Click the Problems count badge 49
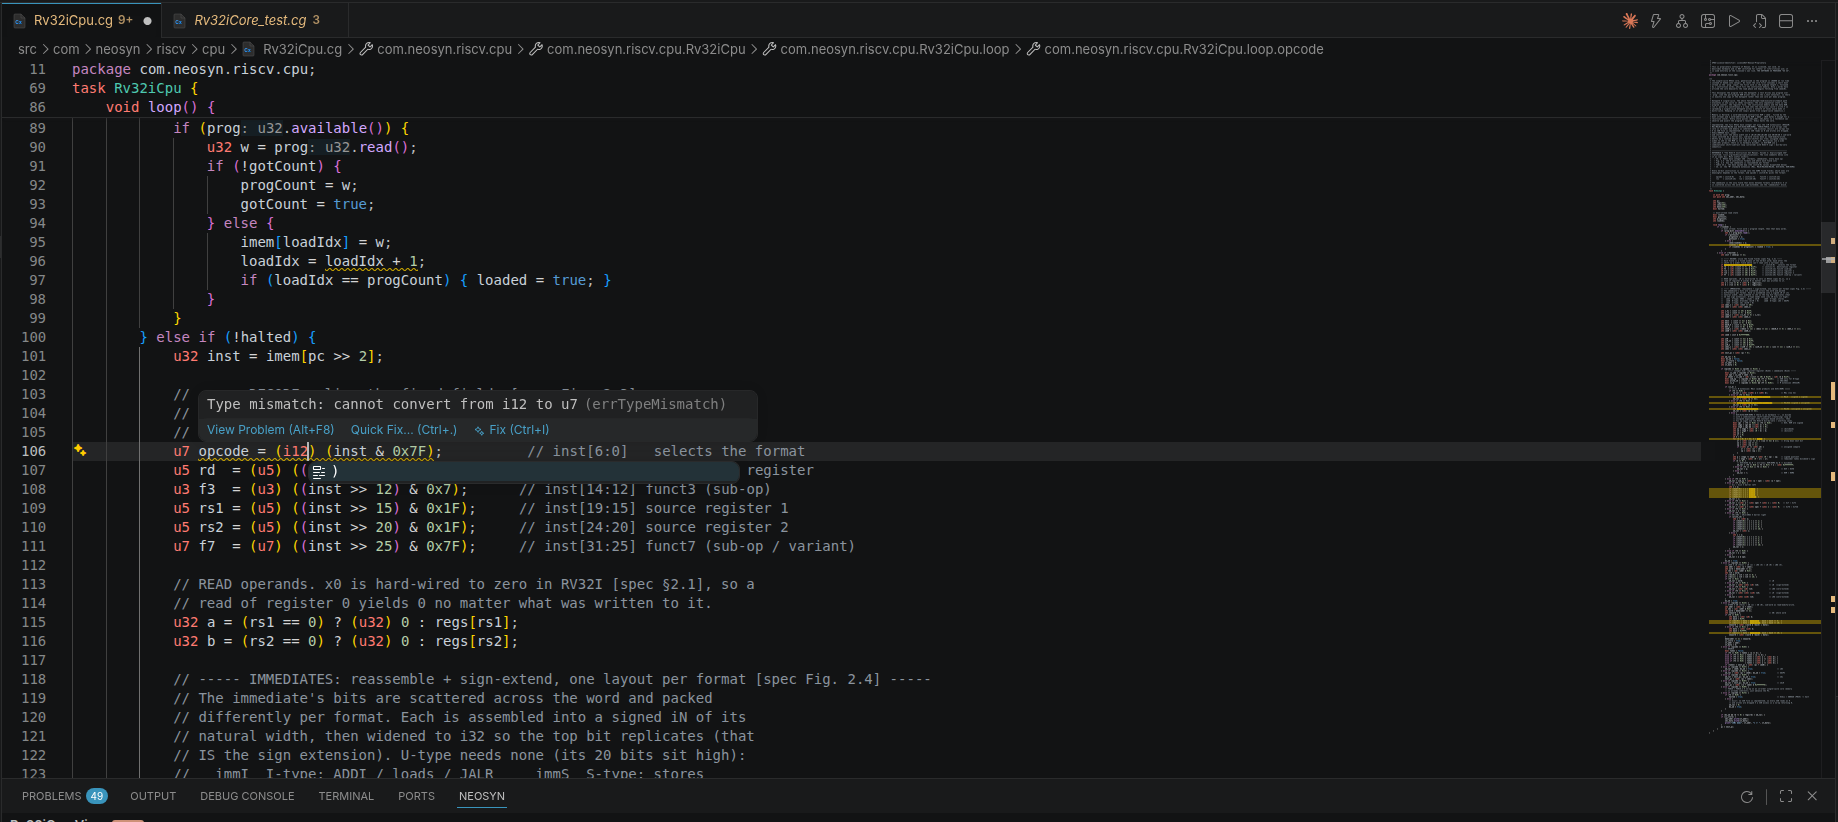1838x822 pixels. tap(97, 796)
